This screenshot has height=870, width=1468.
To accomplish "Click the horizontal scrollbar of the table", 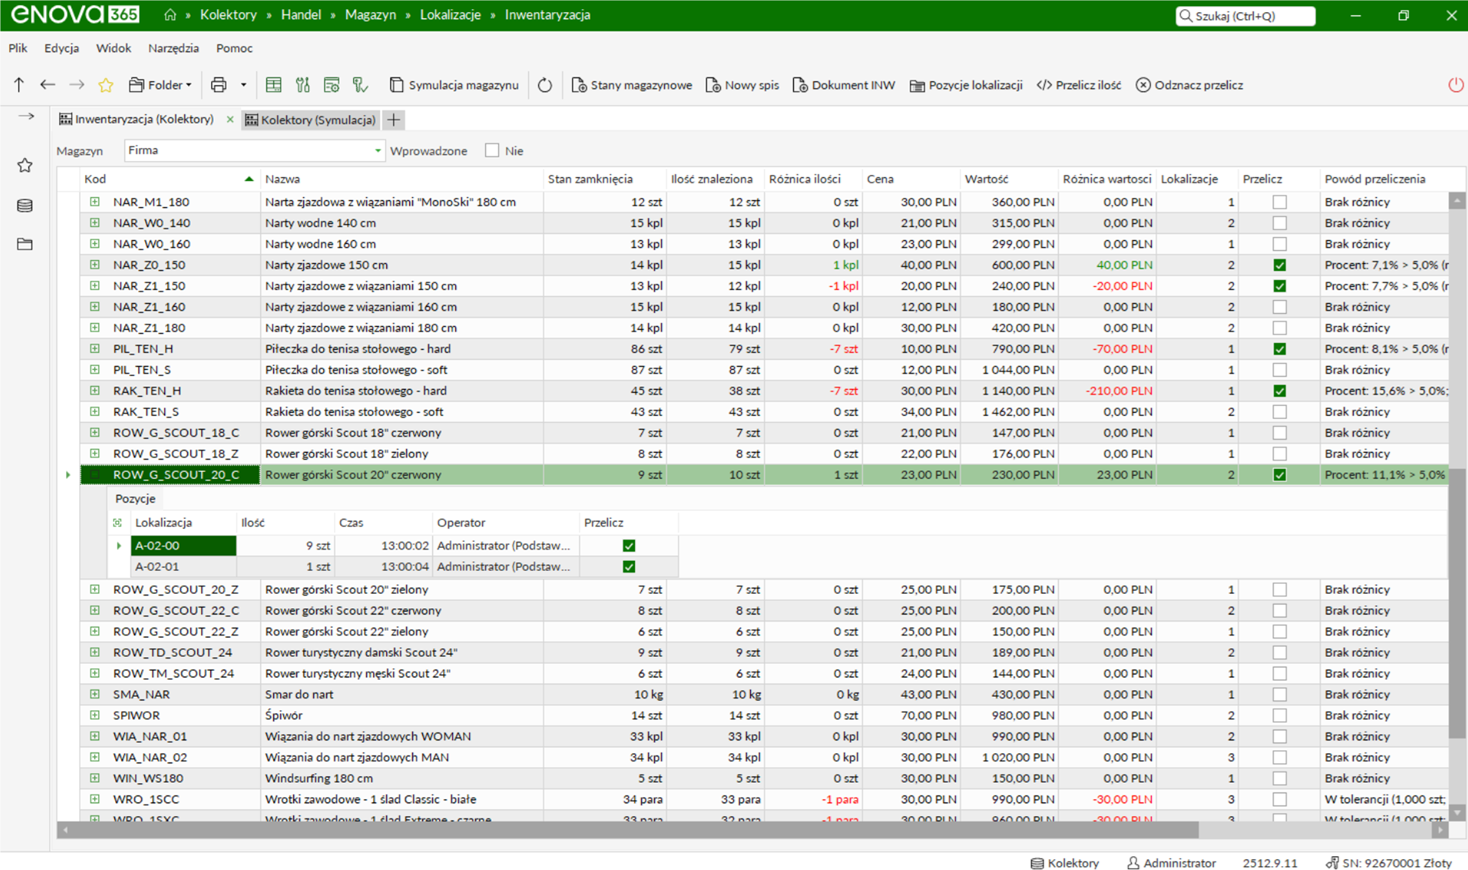I will (628, 830).
